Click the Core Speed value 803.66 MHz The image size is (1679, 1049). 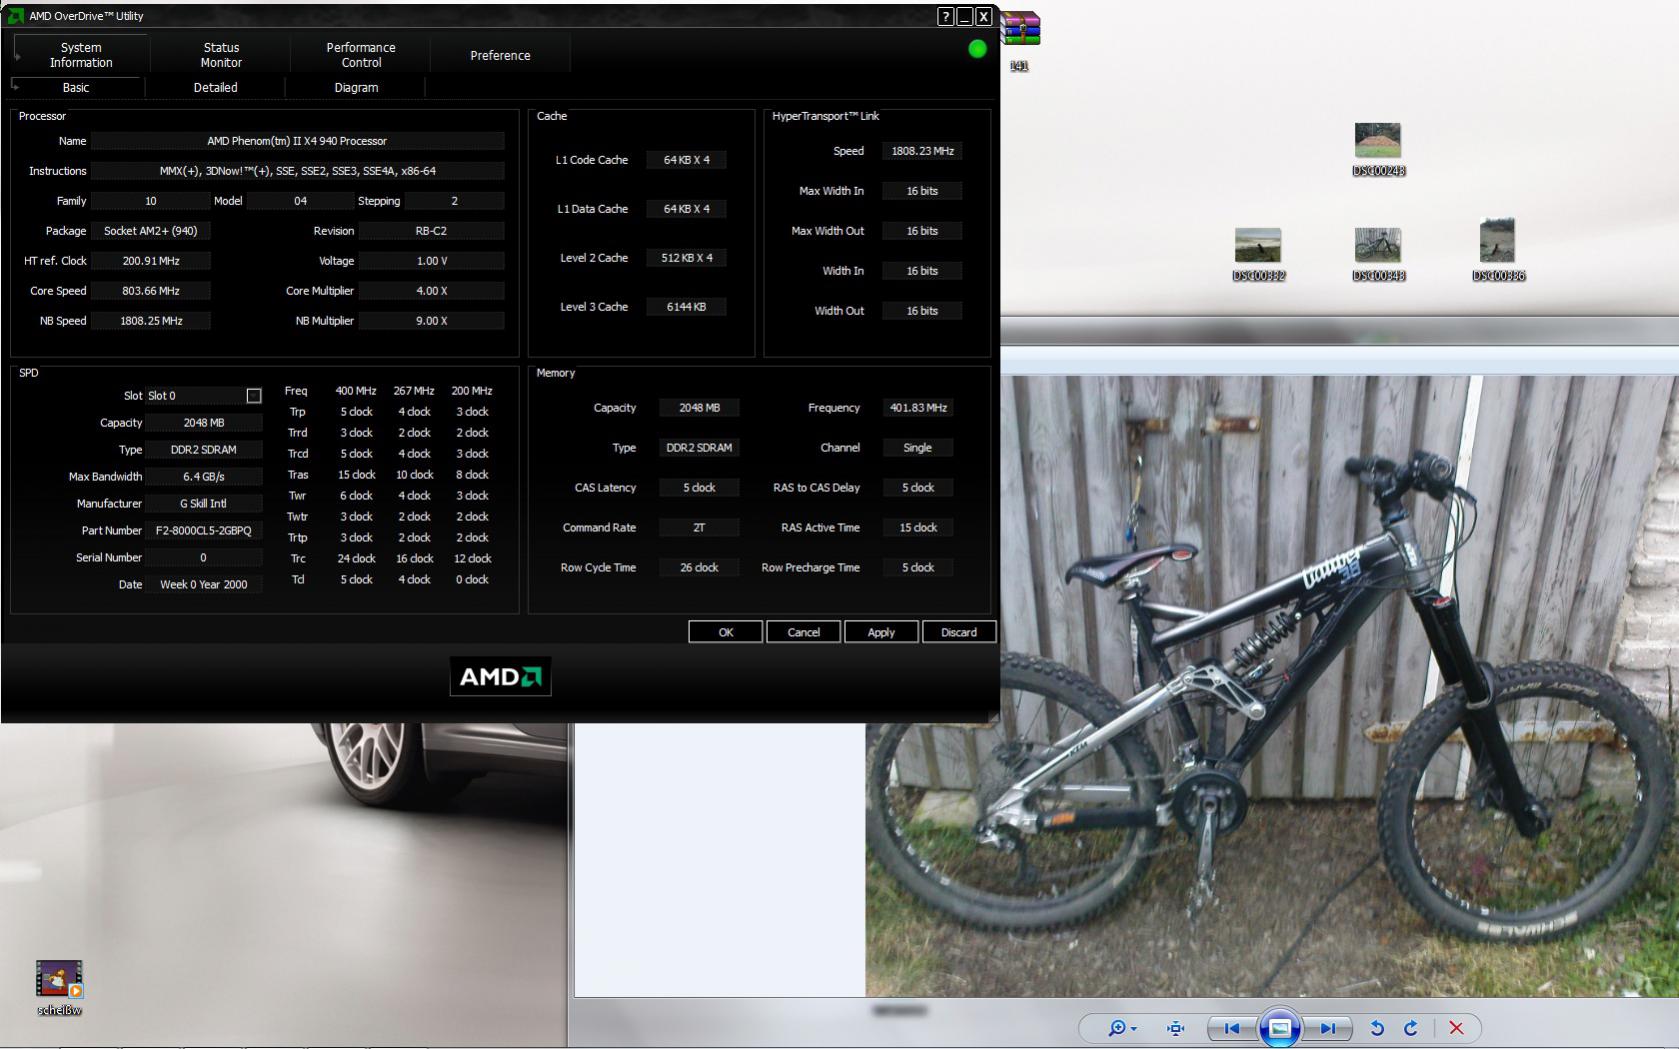coord(151,291)
